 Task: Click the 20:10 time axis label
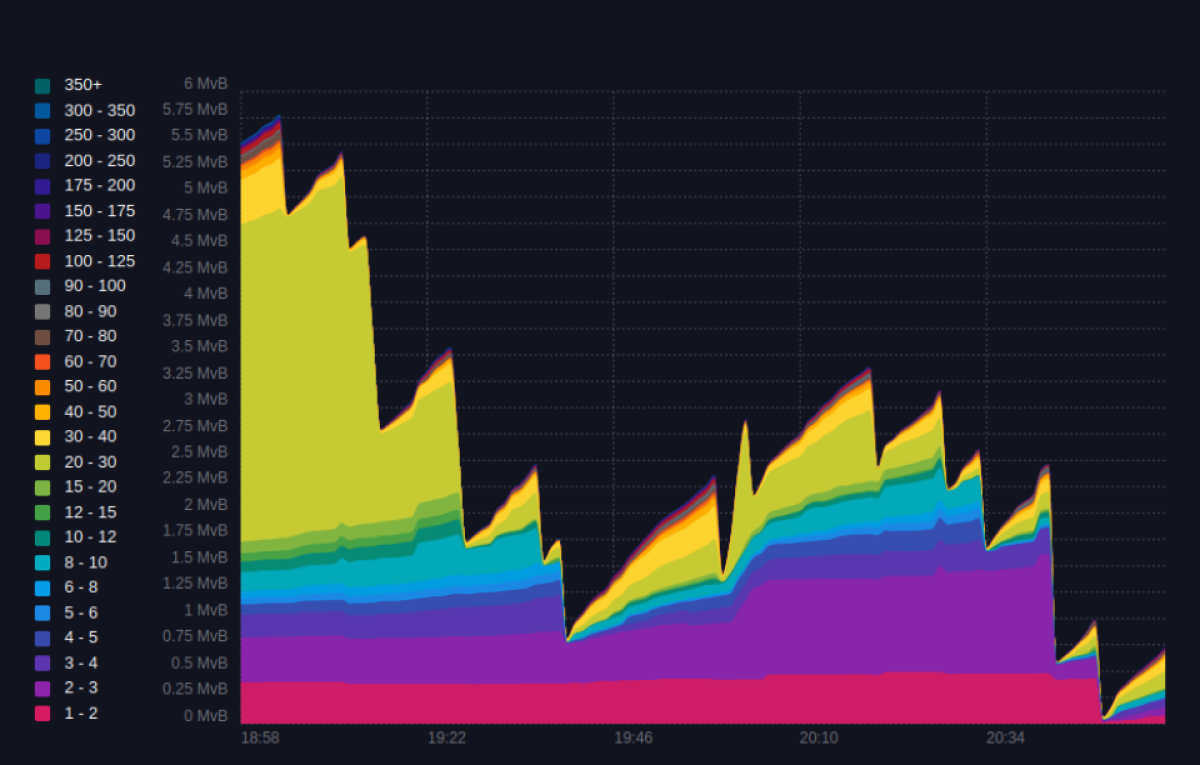coord(819,738)
